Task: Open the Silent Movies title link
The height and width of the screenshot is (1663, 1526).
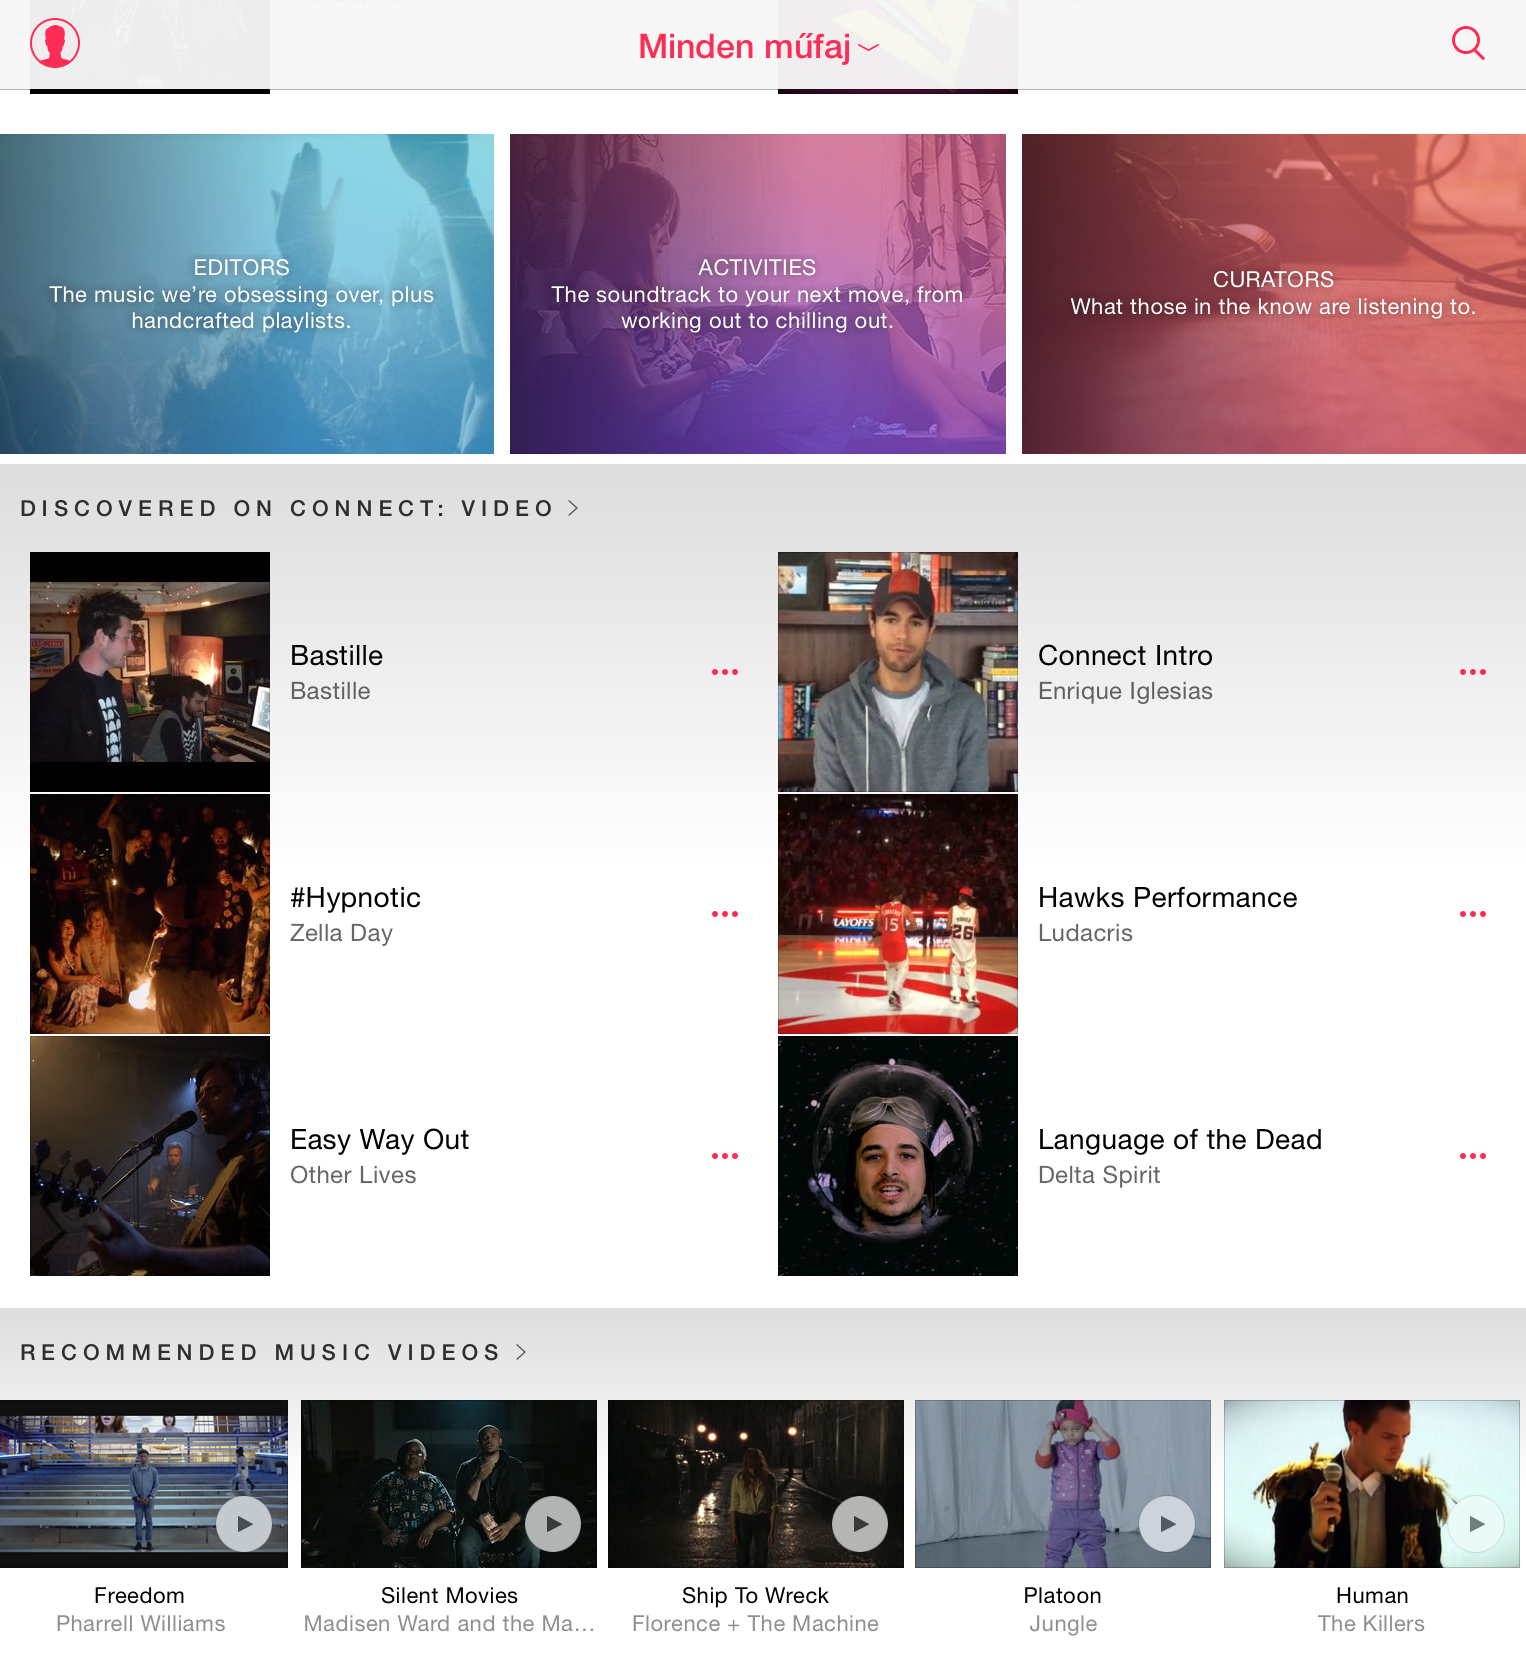Action: click(x=449, y=1596)
